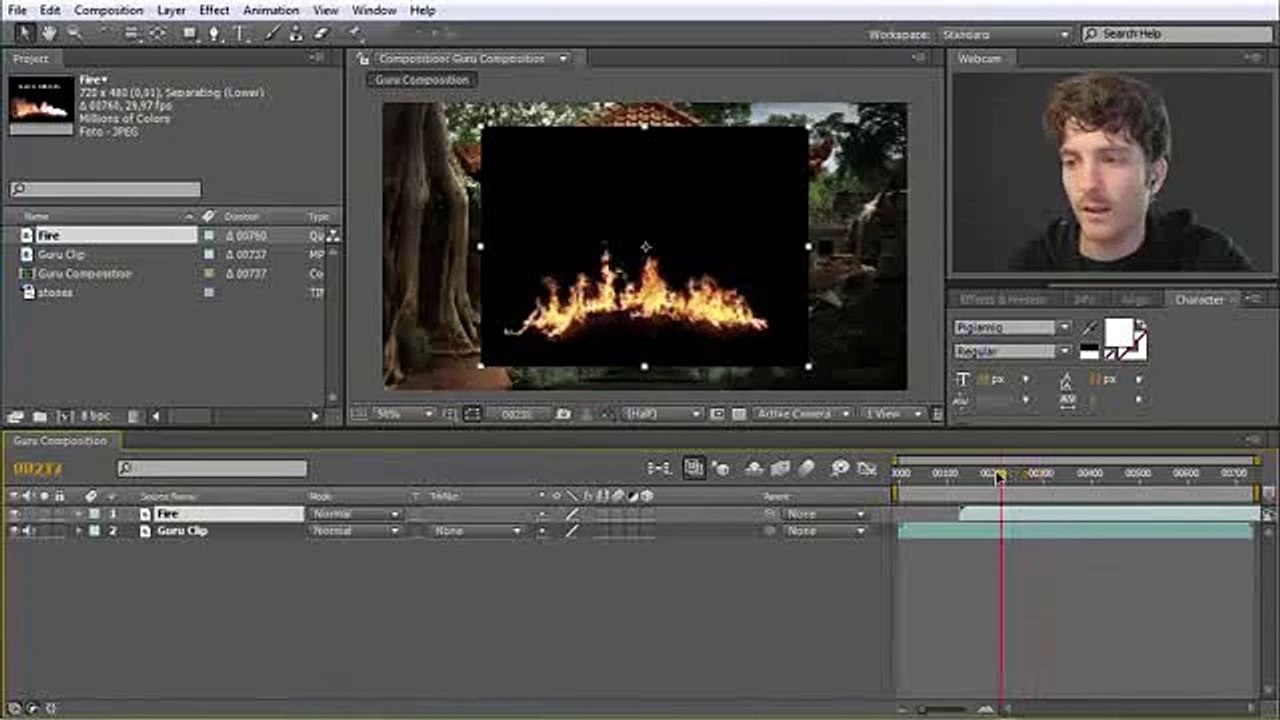Open the Active Camera dropdown
This screenshot has width=1280, height=720.
[803, 413]
